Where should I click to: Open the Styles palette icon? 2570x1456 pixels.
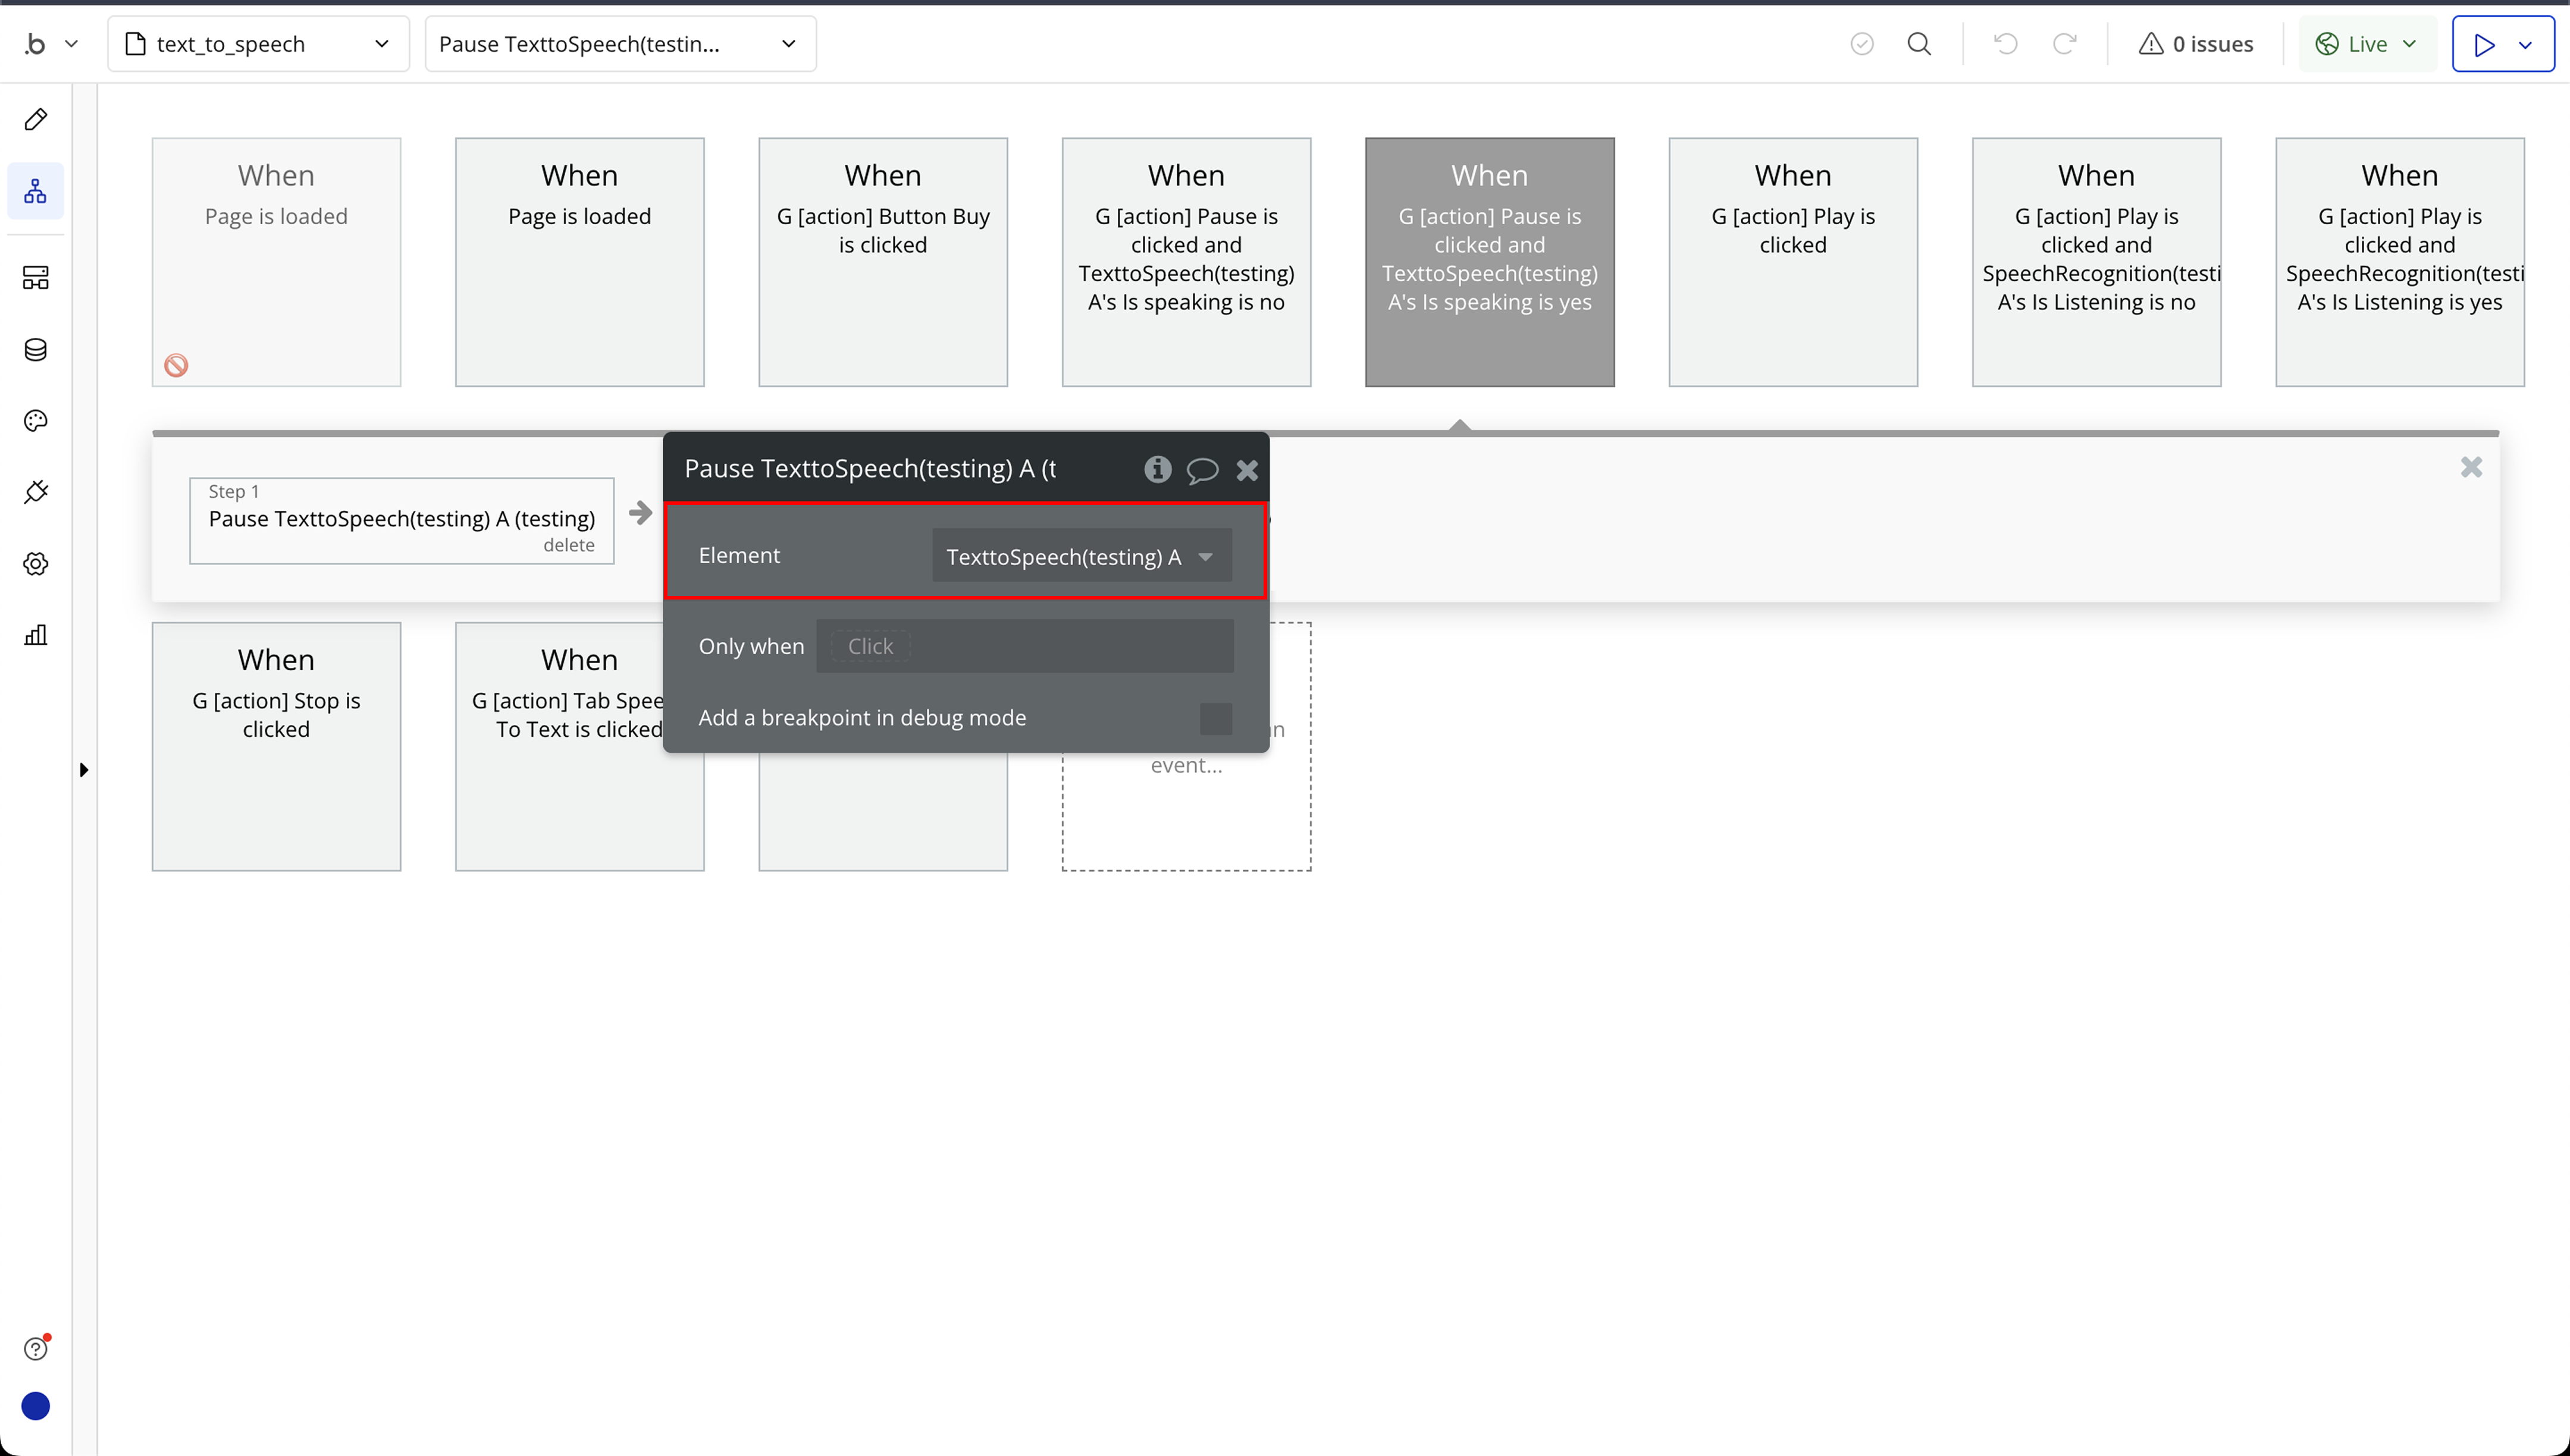pyautogui.click(x=36, y=421)
